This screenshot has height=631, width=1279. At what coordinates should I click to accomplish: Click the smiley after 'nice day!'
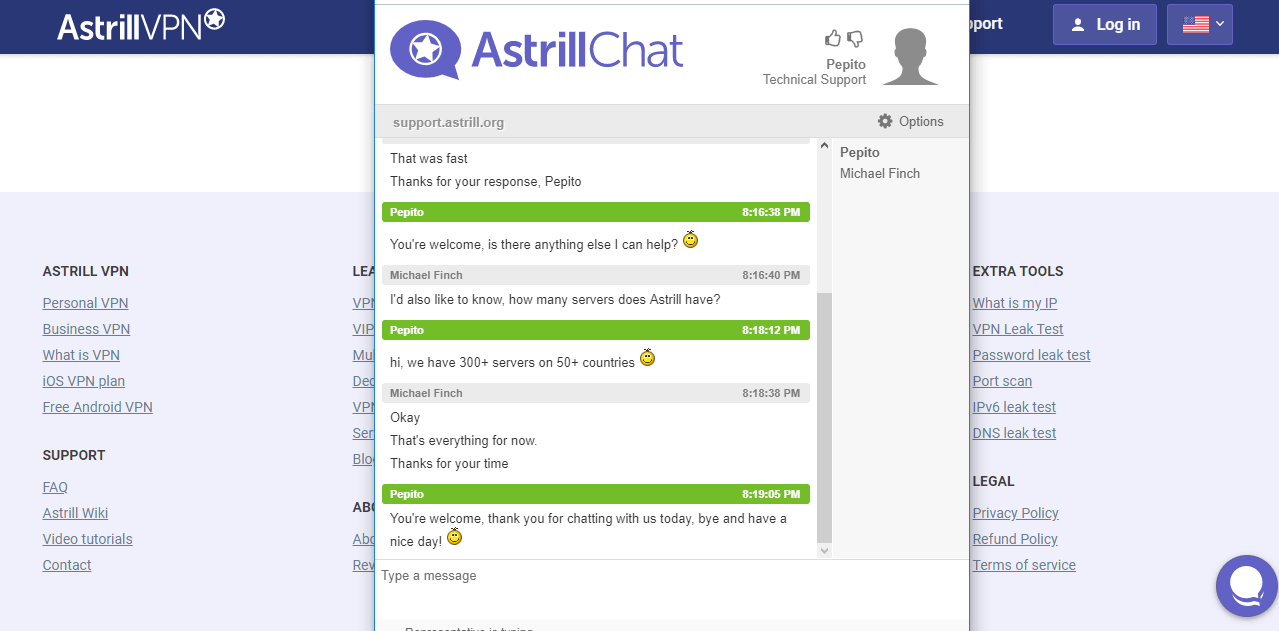point(454,537)
